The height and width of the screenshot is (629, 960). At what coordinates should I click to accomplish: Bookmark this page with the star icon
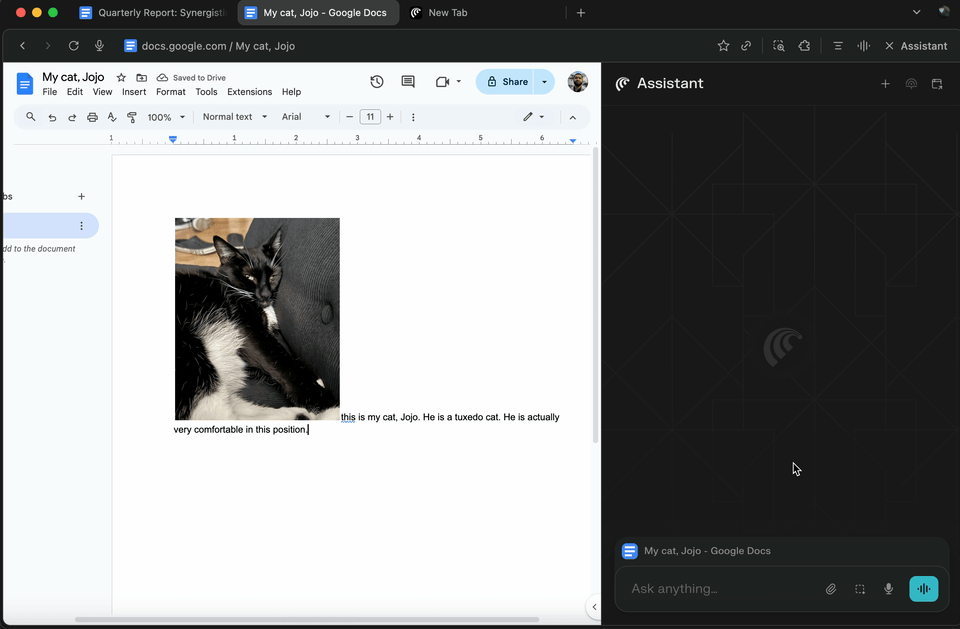coord(723,46)
